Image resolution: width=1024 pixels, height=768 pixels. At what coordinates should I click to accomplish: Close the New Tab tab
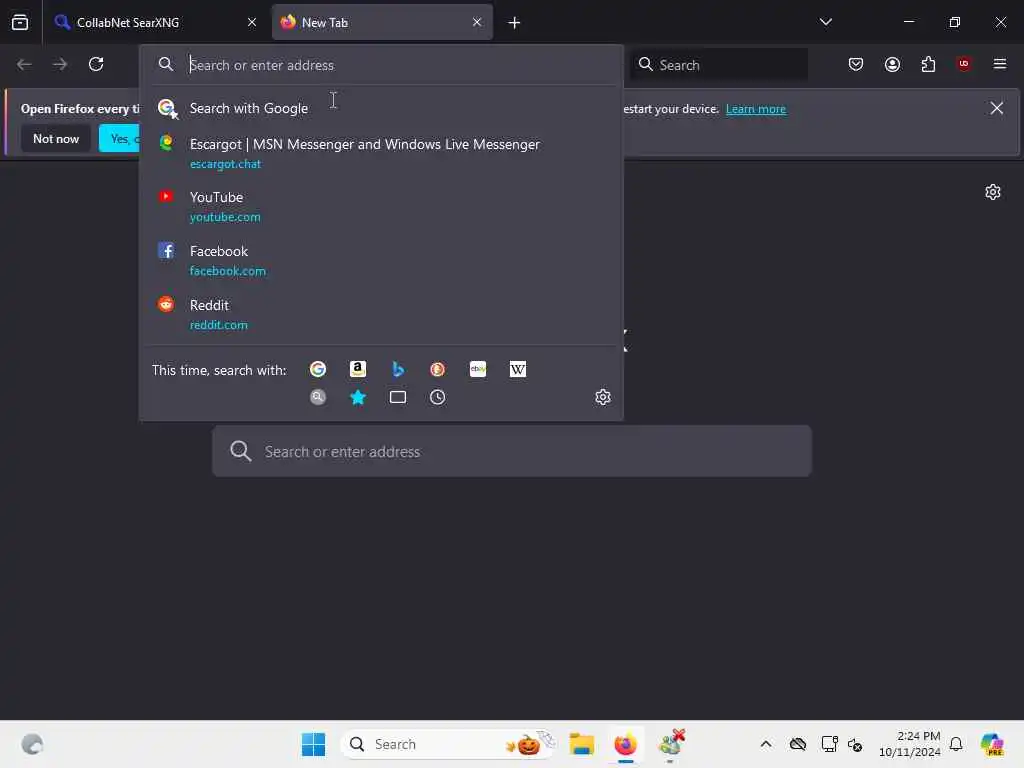point(477,22)
